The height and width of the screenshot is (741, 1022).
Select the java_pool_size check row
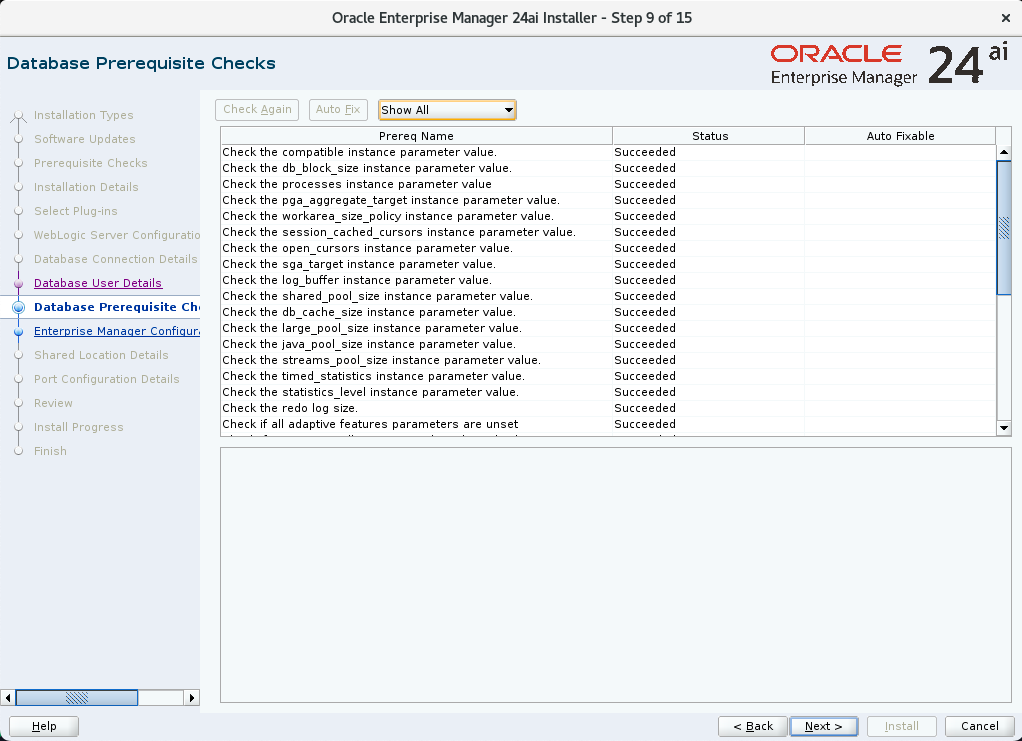(x=608, y=343)
